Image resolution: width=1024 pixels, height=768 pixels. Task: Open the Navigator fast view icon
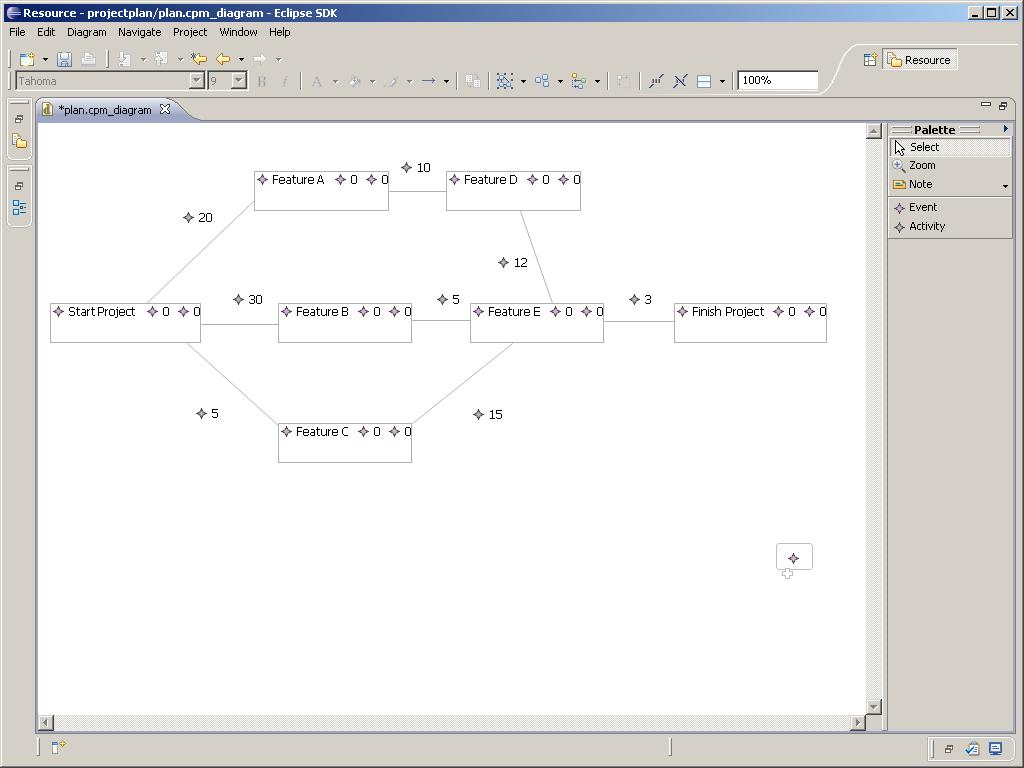[x=20, y=141]
